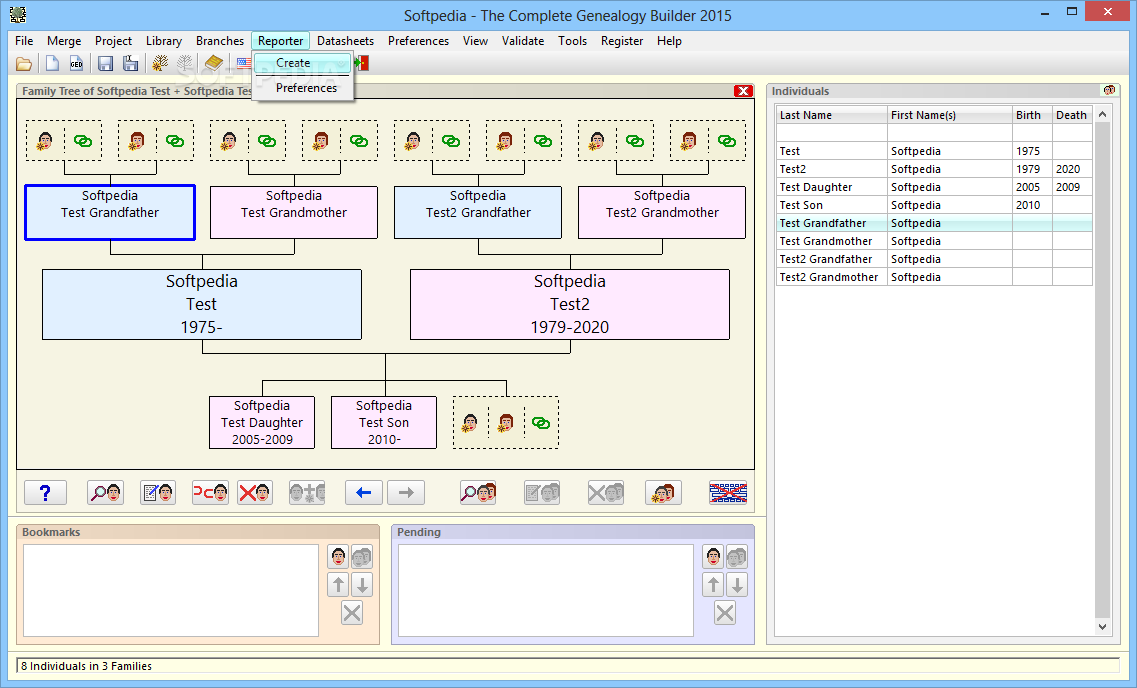Click the Individuals list scroll down arrow
This screenshot has height=688, width=1137.
[x=1102, y=627]
